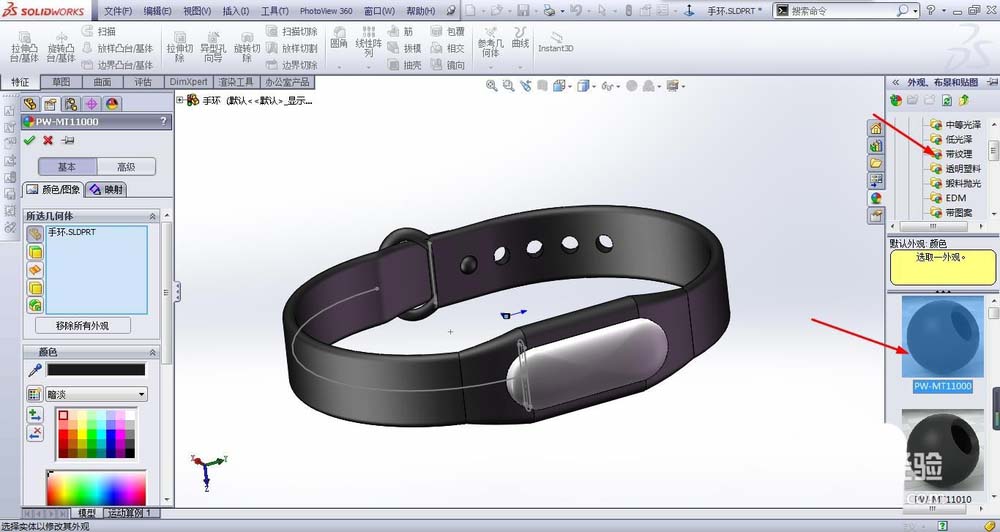1000x532 pixels.
Task: Select the 放样凸台/基体 loft tool
Action: [118, 48]
